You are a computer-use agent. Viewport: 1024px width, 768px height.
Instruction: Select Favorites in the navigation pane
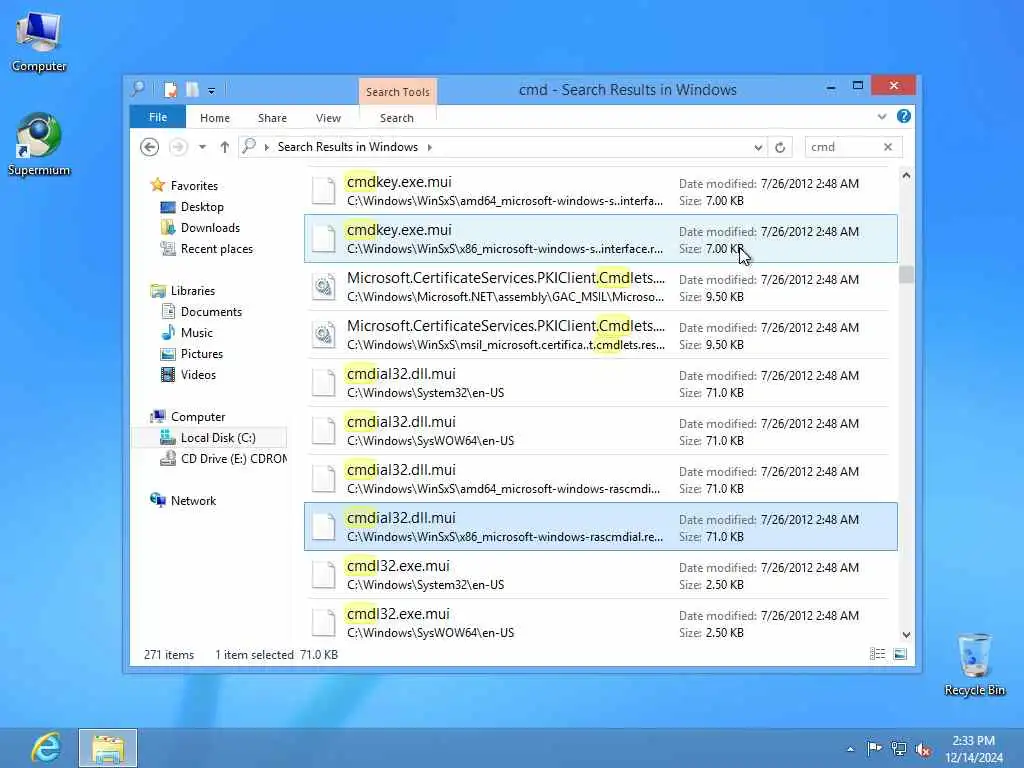194,185
